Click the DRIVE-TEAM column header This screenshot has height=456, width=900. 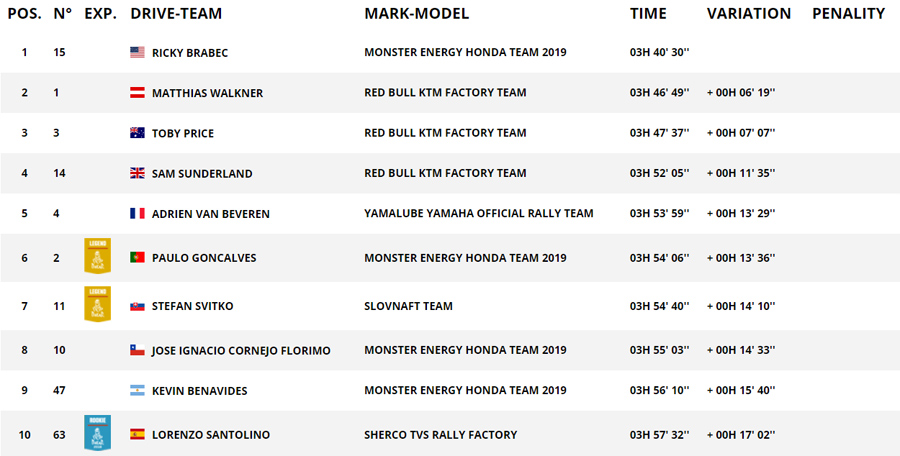tap(176, 14)
